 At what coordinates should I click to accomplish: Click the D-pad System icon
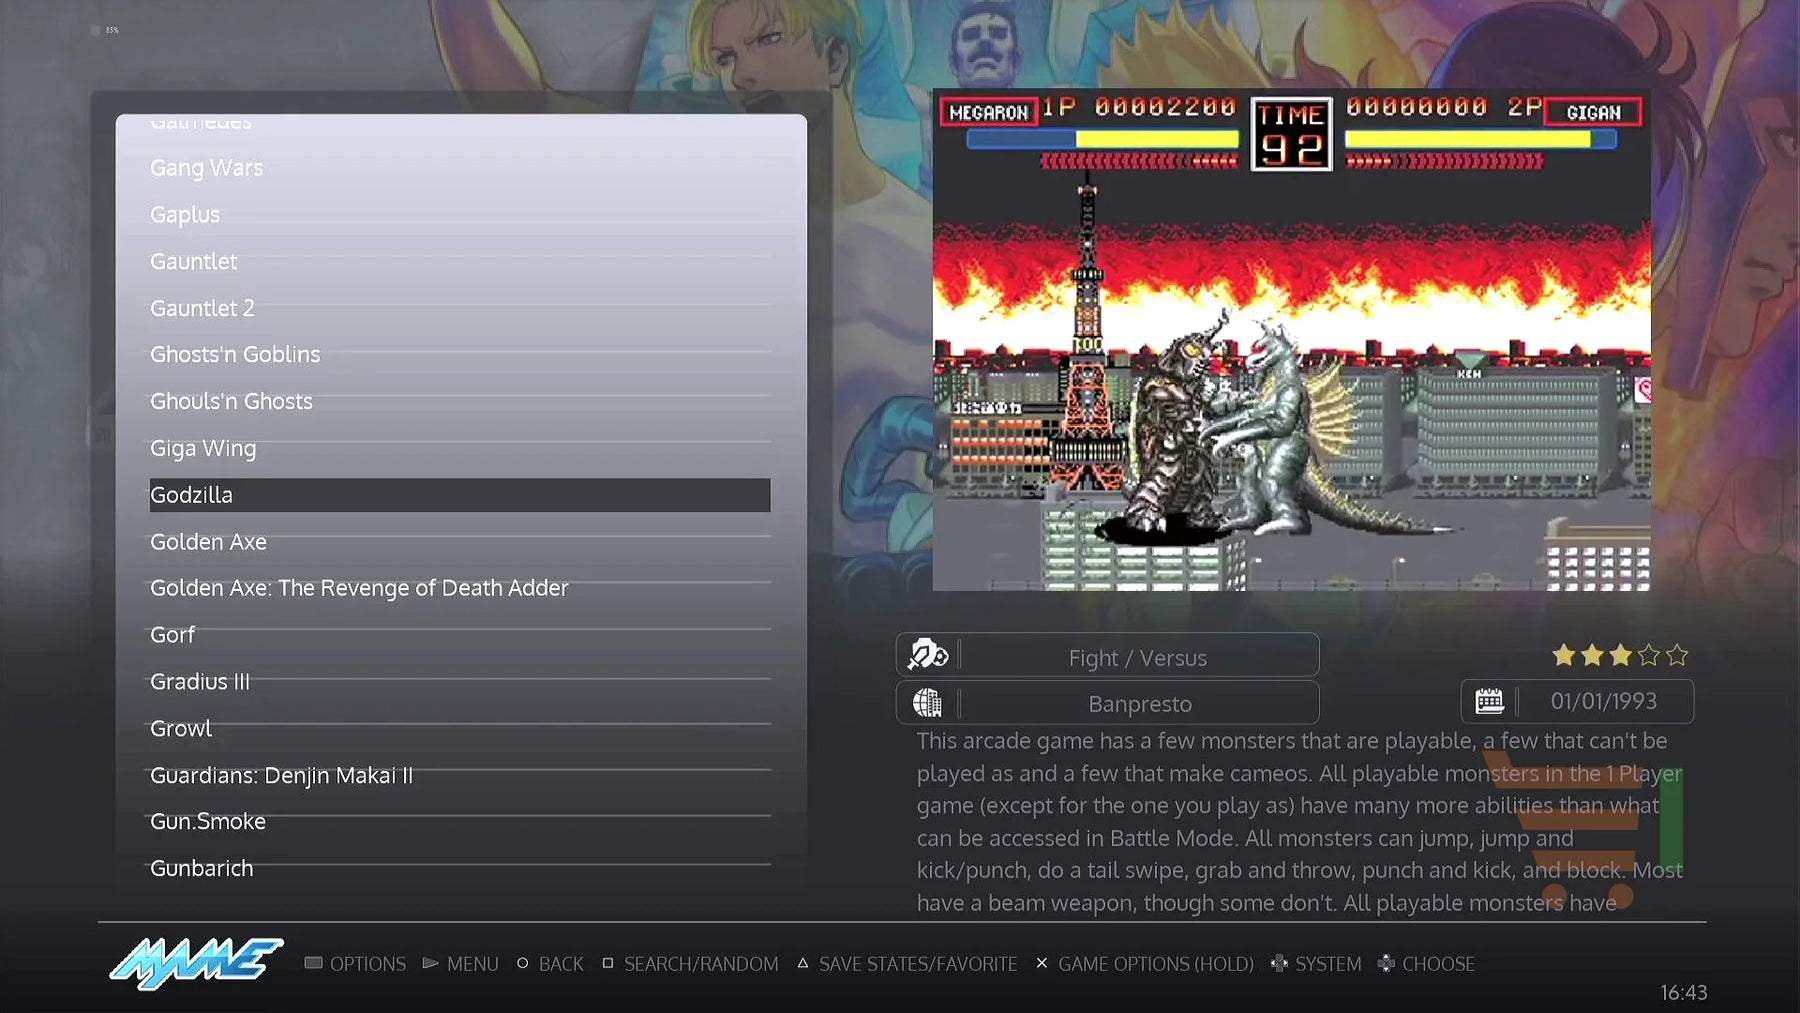[x=1278, y=963]
